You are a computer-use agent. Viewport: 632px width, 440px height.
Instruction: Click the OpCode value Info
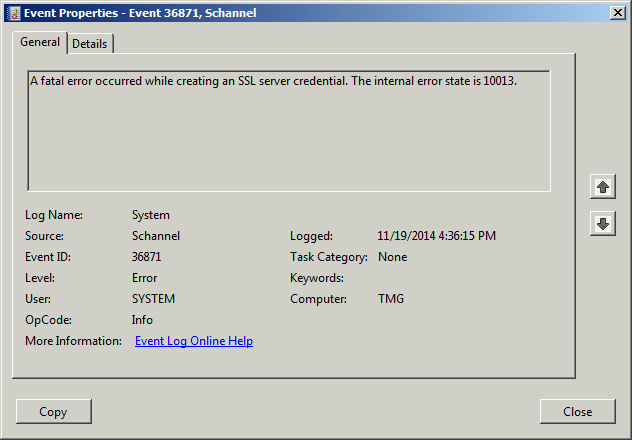tap(142, 320)
